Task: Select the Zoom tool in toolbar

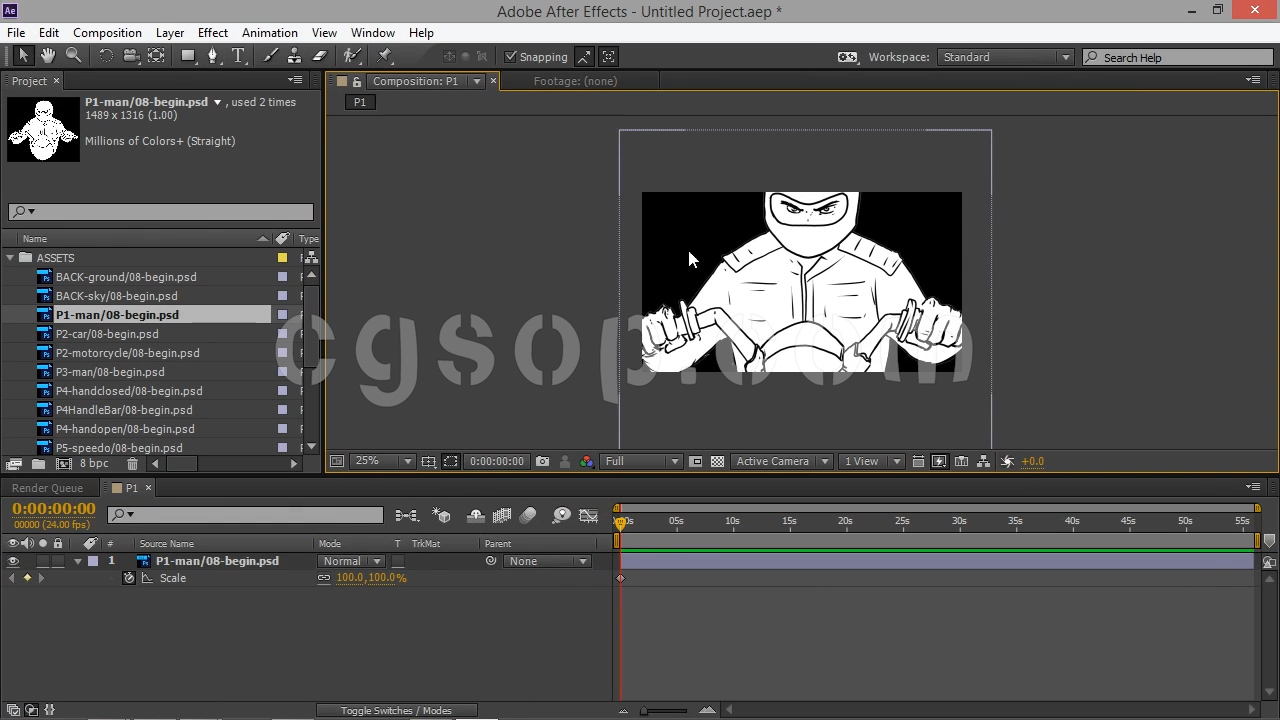Action: pyautogui.click(x=73, y=56)
